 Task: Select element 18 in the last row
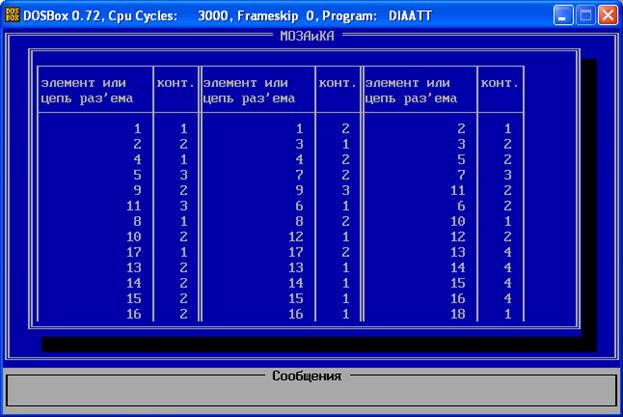tap(461, 314)
